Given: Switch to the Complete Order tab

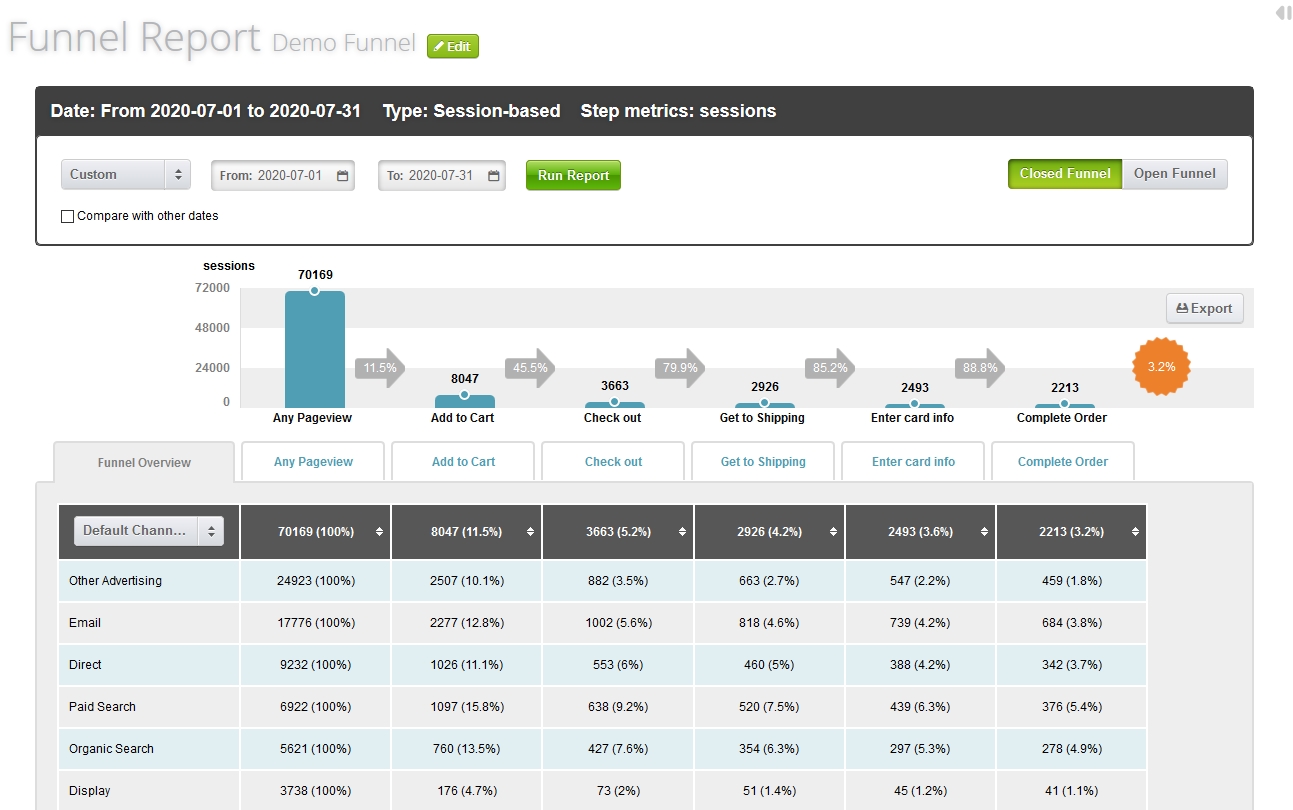Looking at the screenshot, I should 1063,462.
